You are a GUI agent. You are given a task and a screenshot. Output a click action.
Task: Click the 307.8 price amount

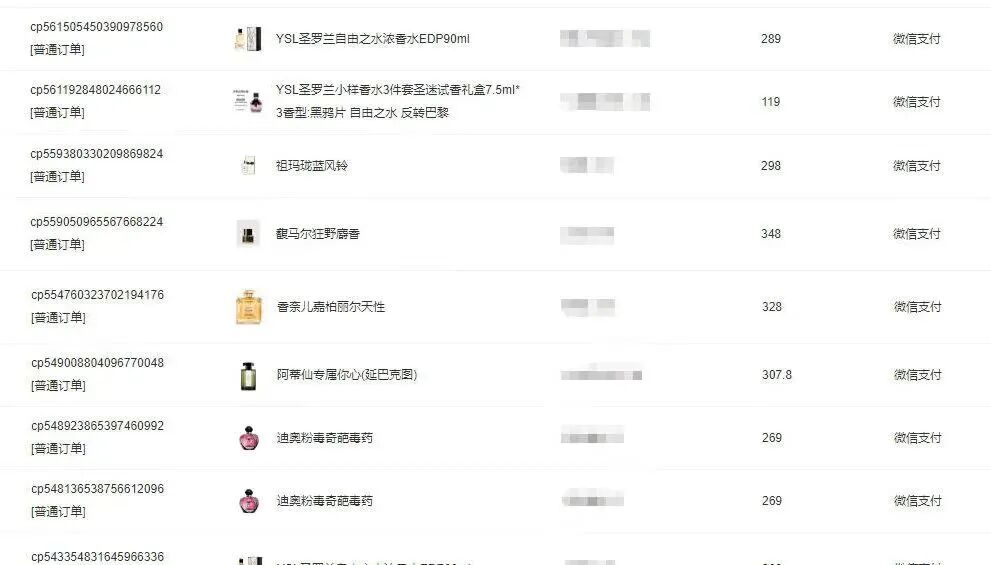777,375
